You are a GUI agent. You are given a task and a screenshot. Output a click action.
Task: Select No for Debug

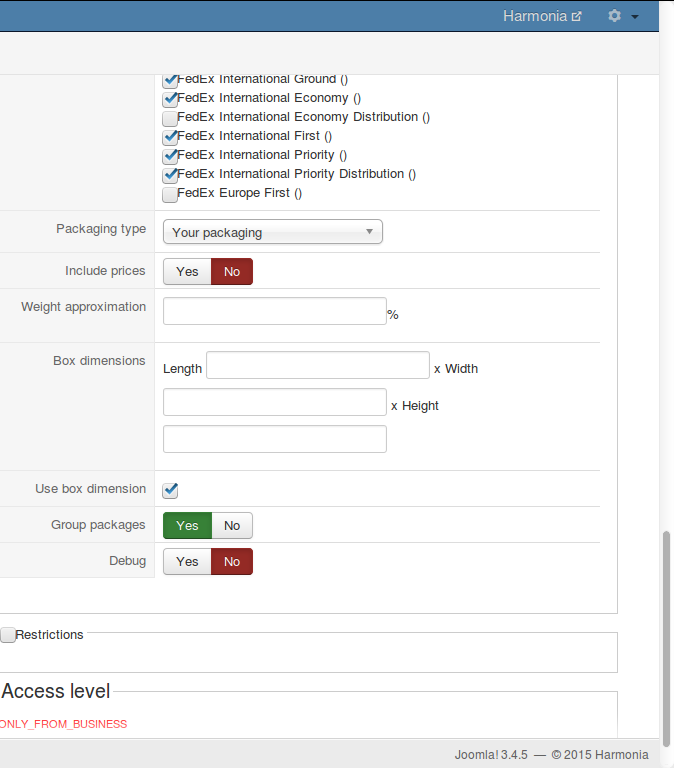pos(232,562)
